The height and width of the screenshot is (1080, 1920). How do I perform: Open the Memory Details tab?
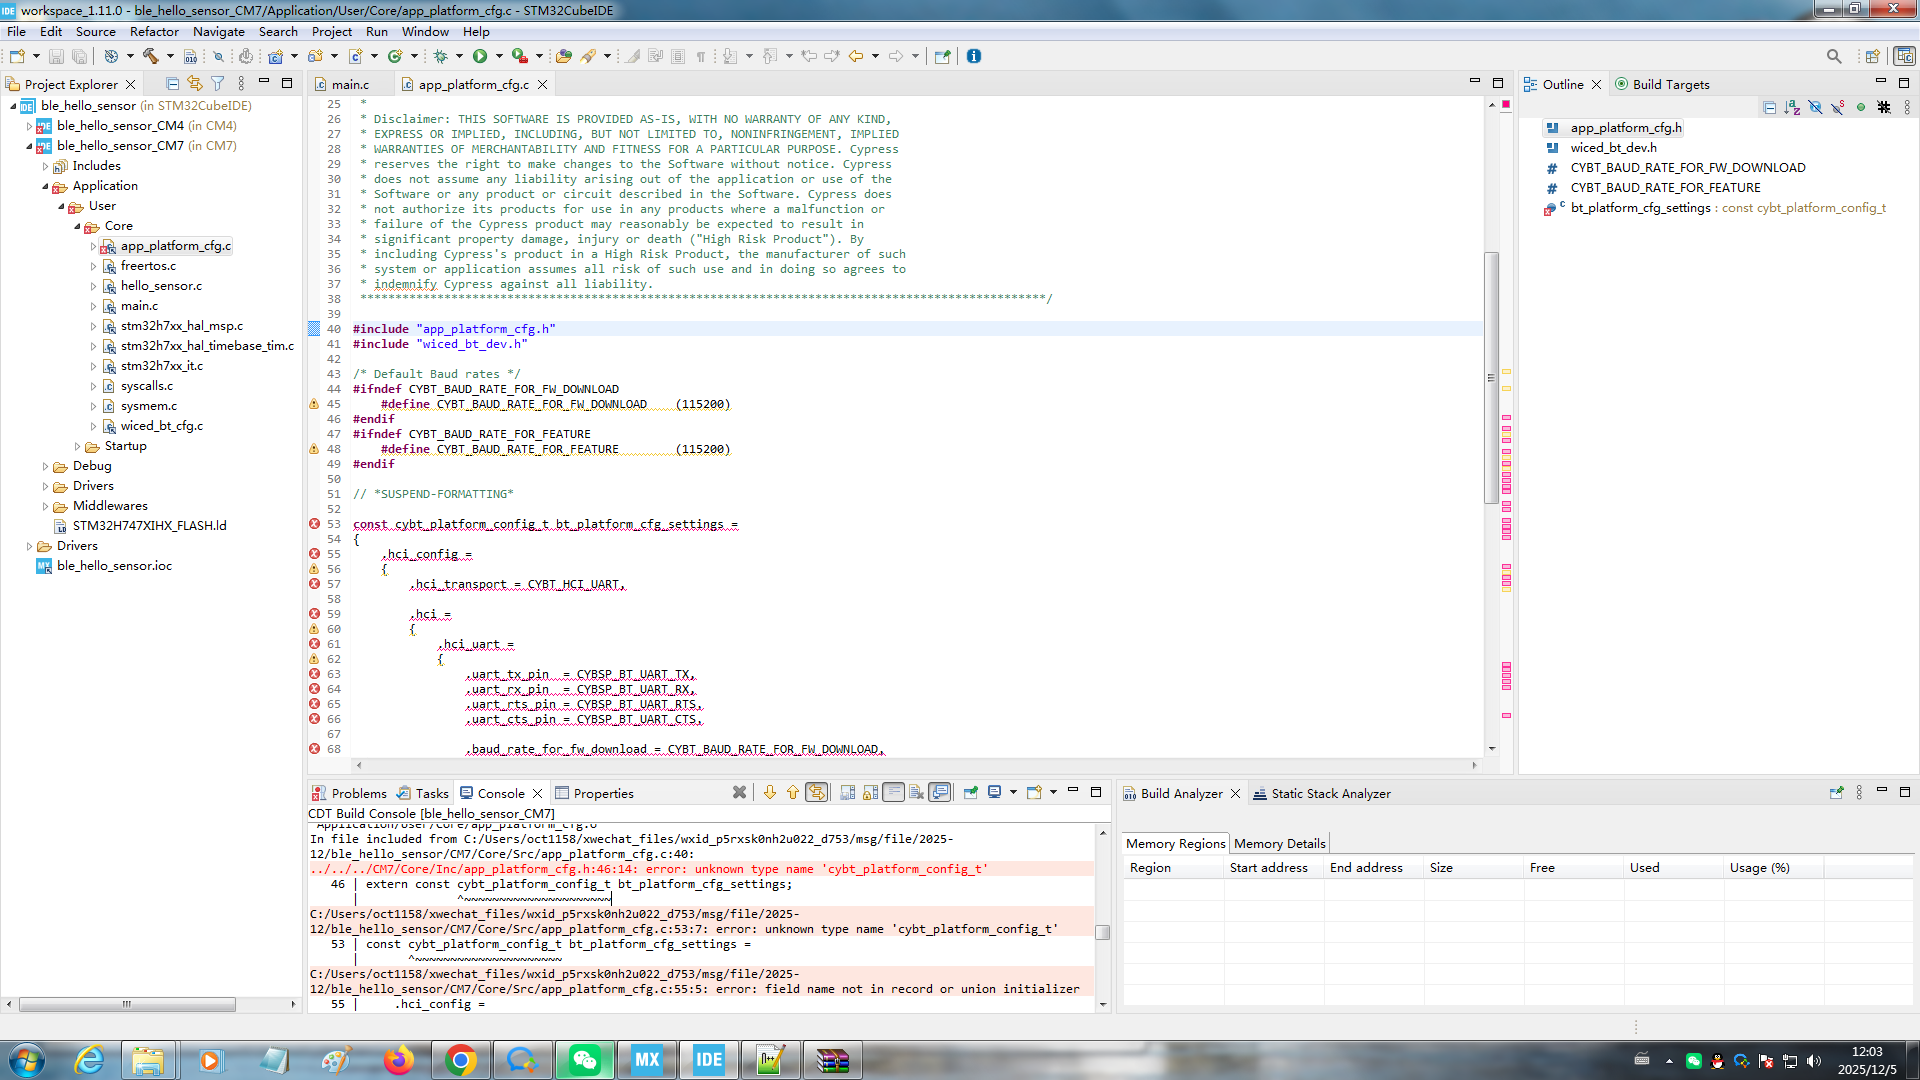pyautogui.click(x=1279, y=843)
